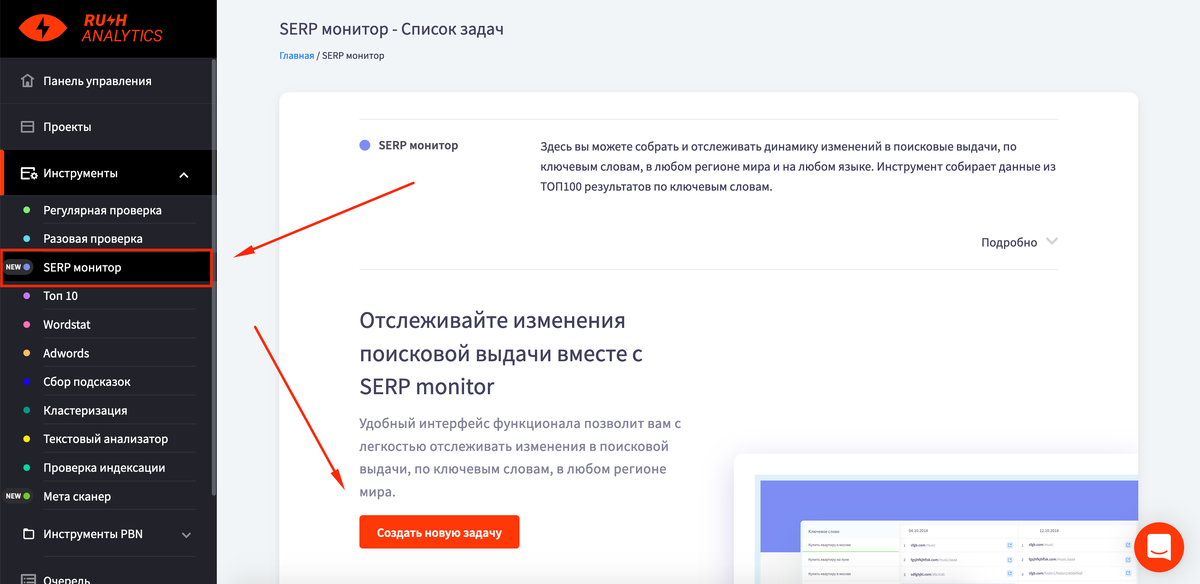Click the SERP monitor preview screenshot

coord(936,519)
